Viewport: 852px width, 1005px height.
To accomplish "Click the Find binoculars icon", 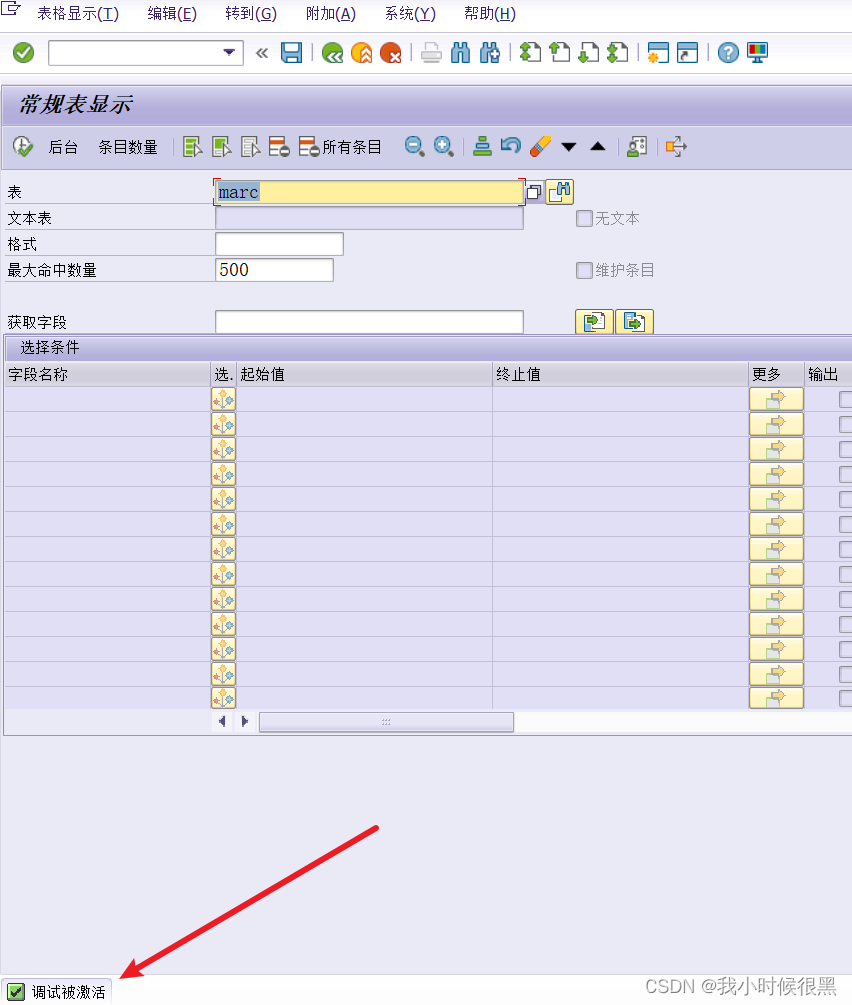I will [460, 53].
